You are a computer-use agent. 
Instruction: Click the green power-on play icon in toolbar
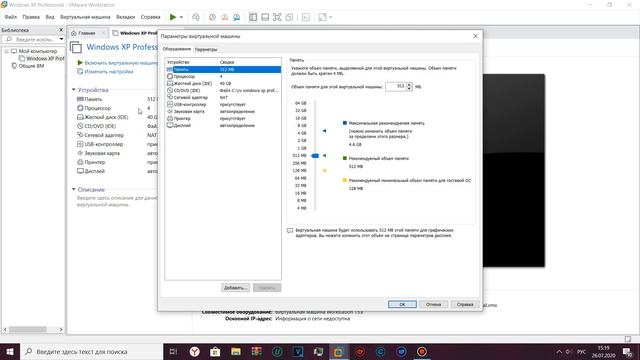coord(173,17)
